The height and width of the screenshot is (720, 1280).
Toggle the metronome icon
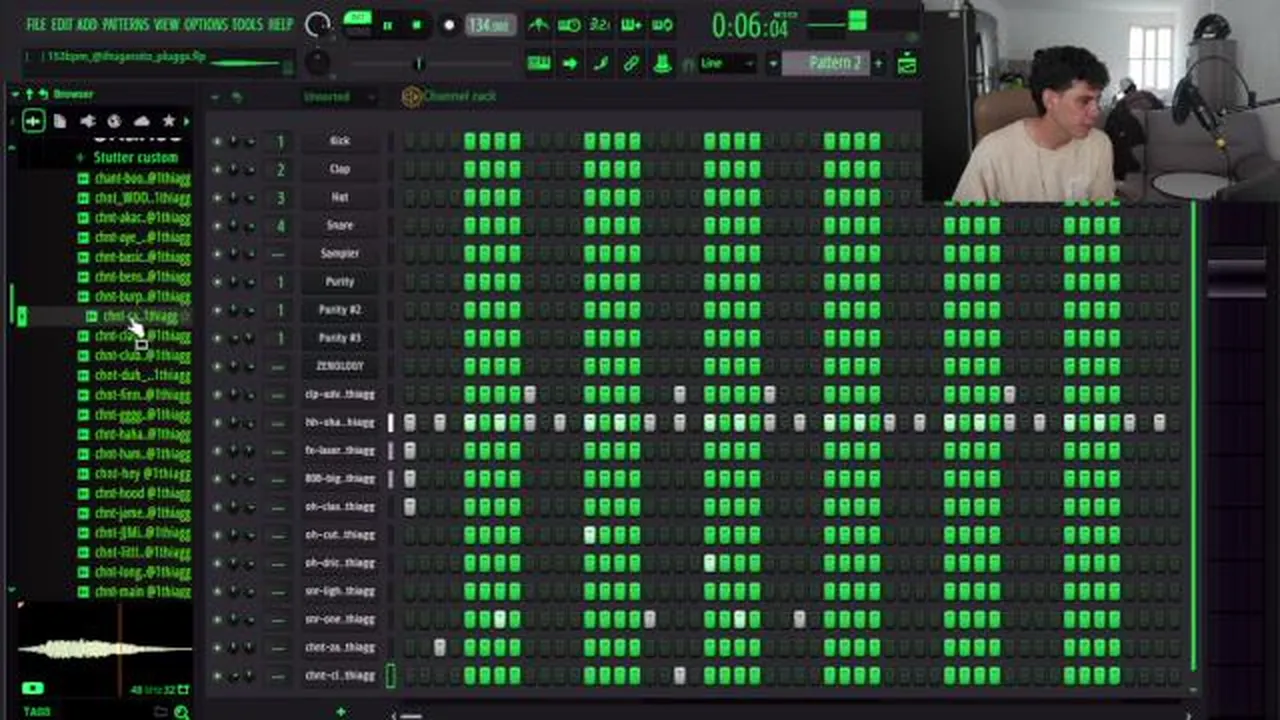pos(538,25)
